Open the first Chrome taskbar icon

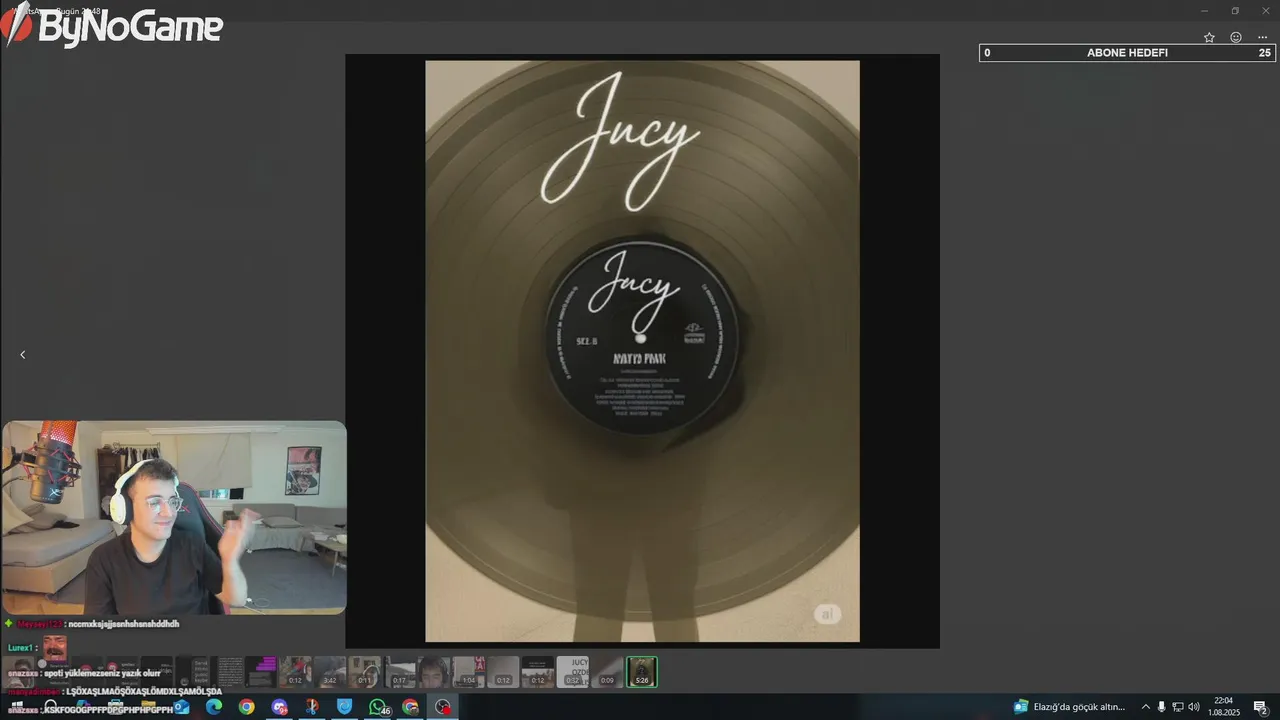(x=246, y=707)
